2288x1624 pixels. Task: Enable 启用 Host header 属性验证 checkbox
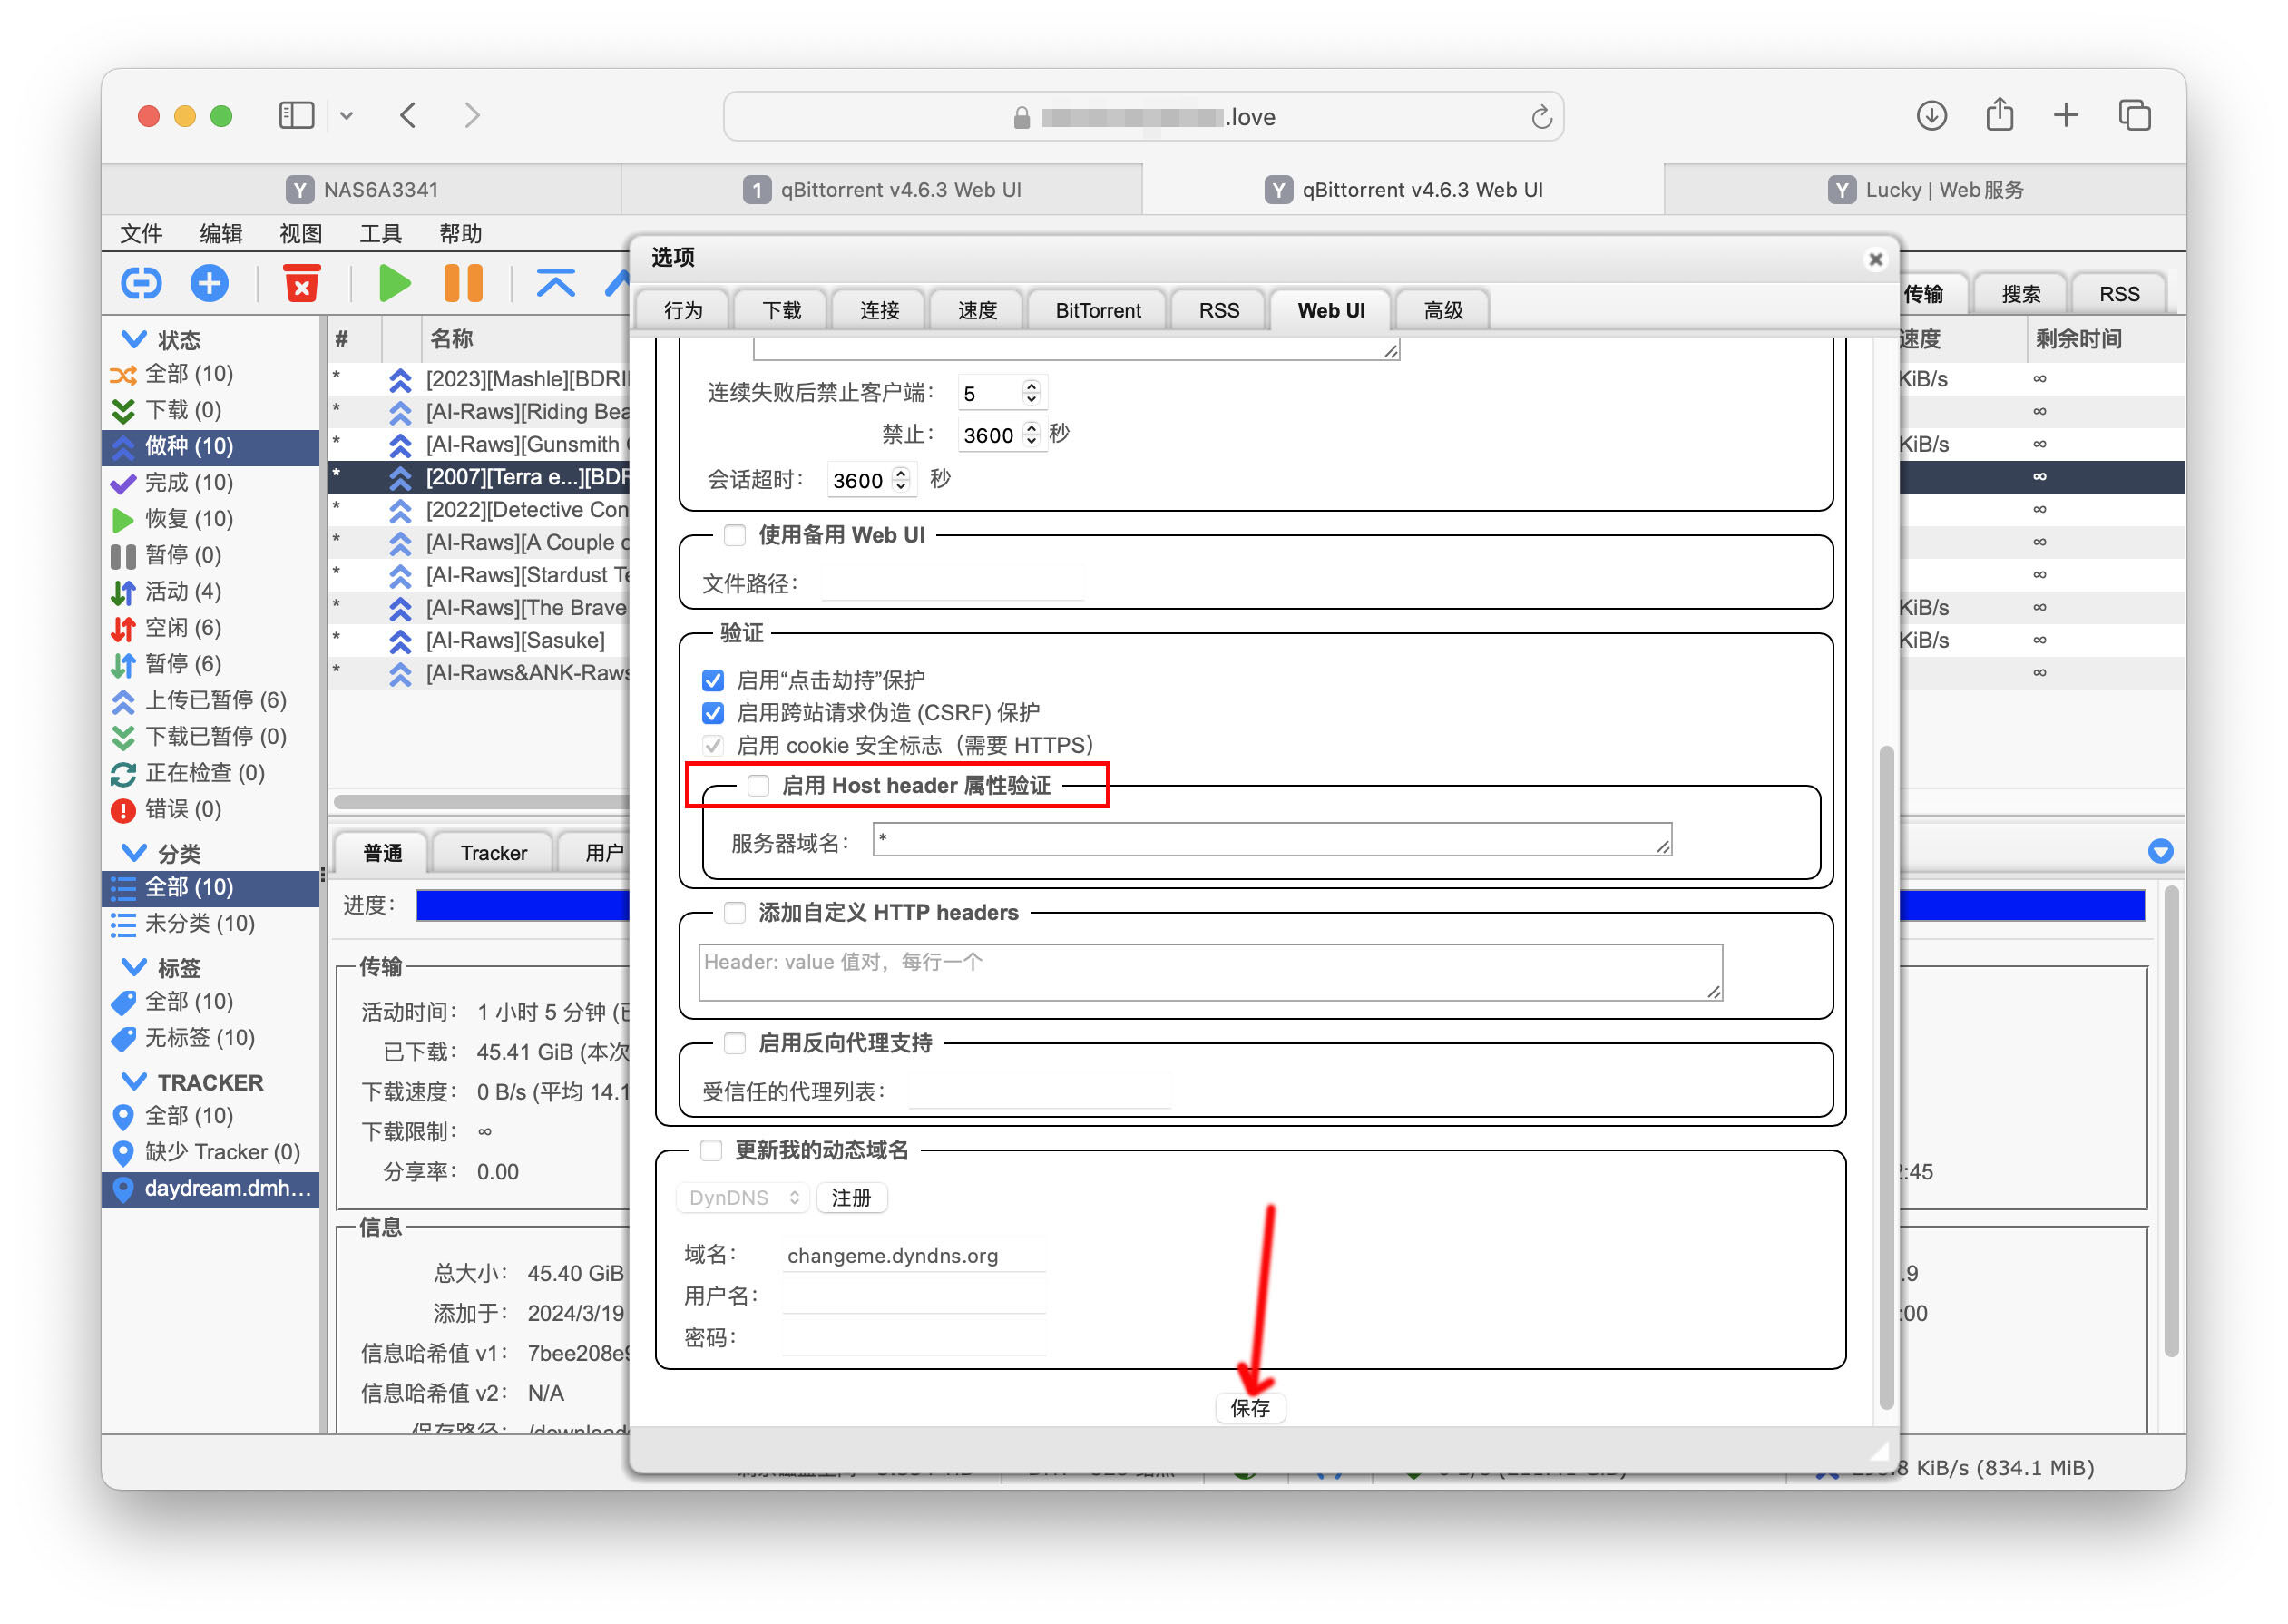tap(759, 786)
